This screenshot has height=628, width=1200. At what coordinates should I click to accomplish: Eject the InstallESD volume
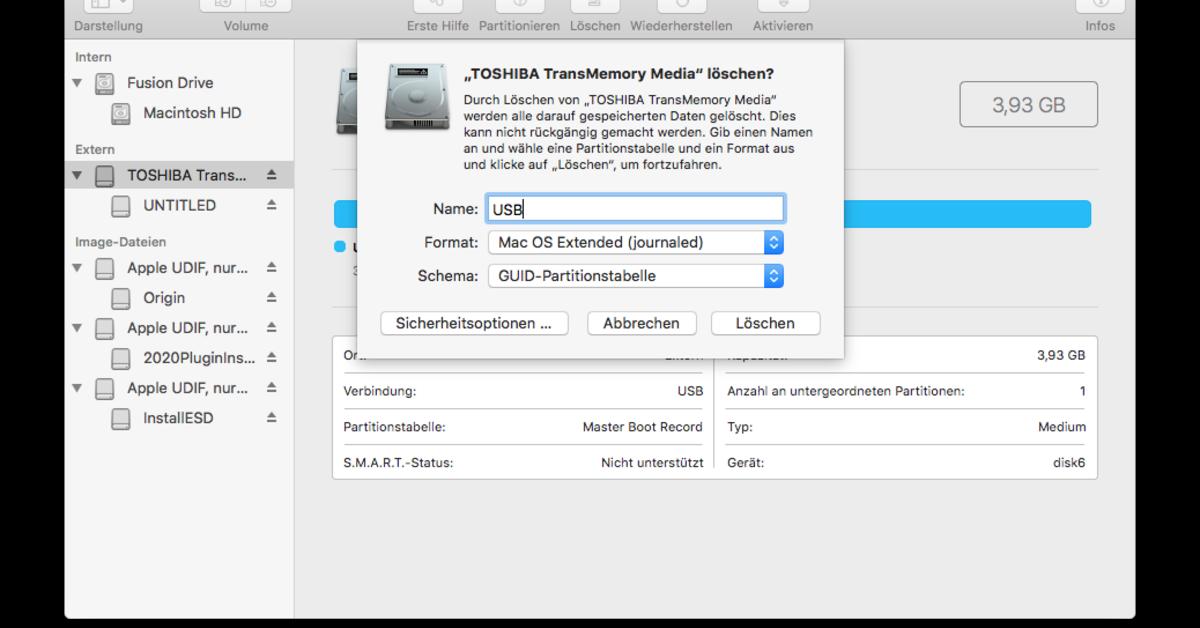(x=271, y=418)
